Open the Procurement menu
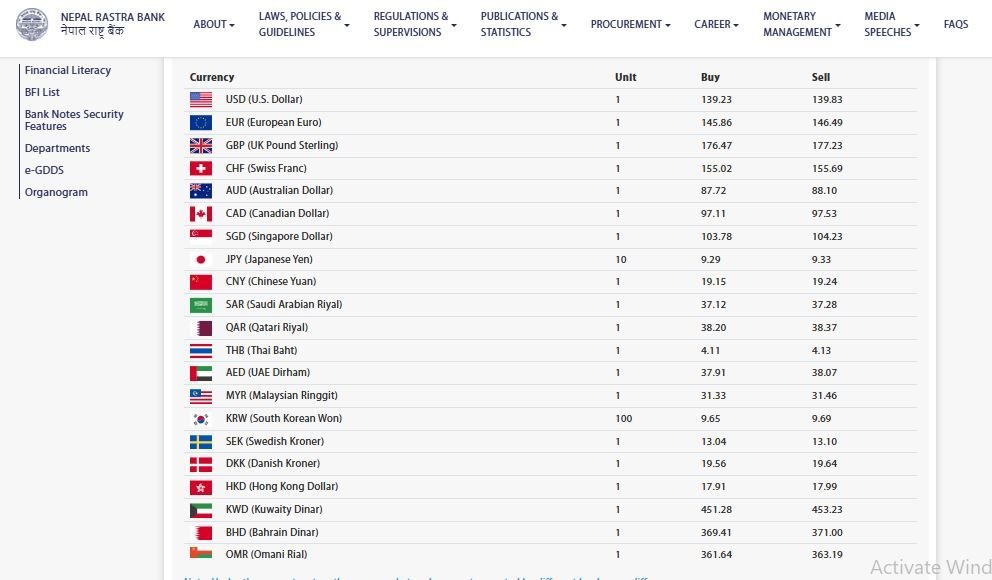 point(630,24)
